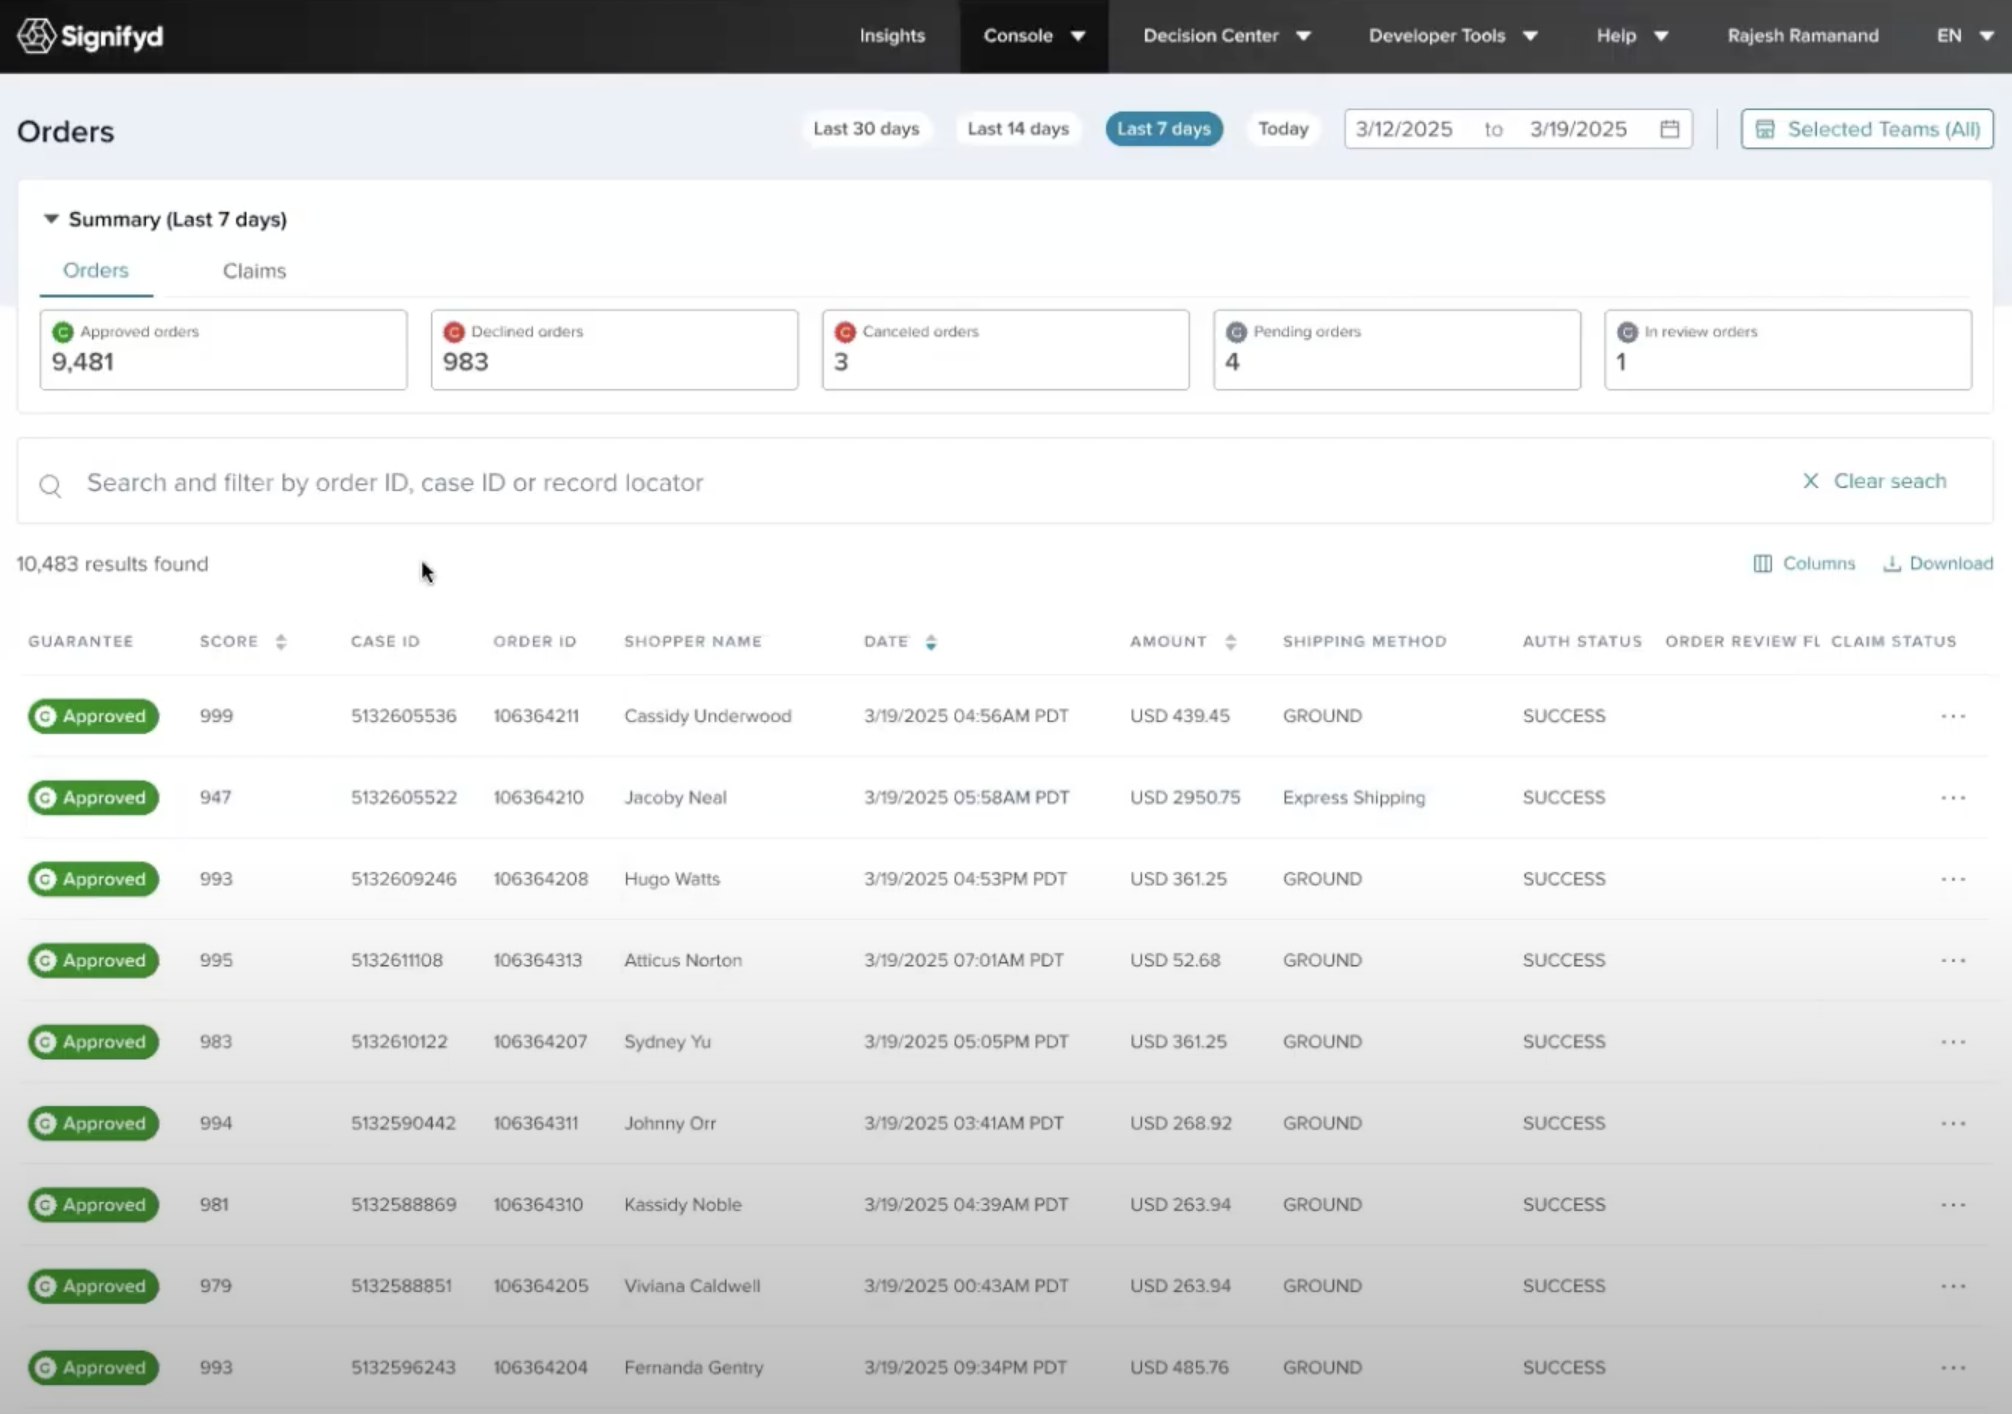The image size is (2012, 1414).
Task: Switch to the Claims tab
Action: tap(254, 271)
